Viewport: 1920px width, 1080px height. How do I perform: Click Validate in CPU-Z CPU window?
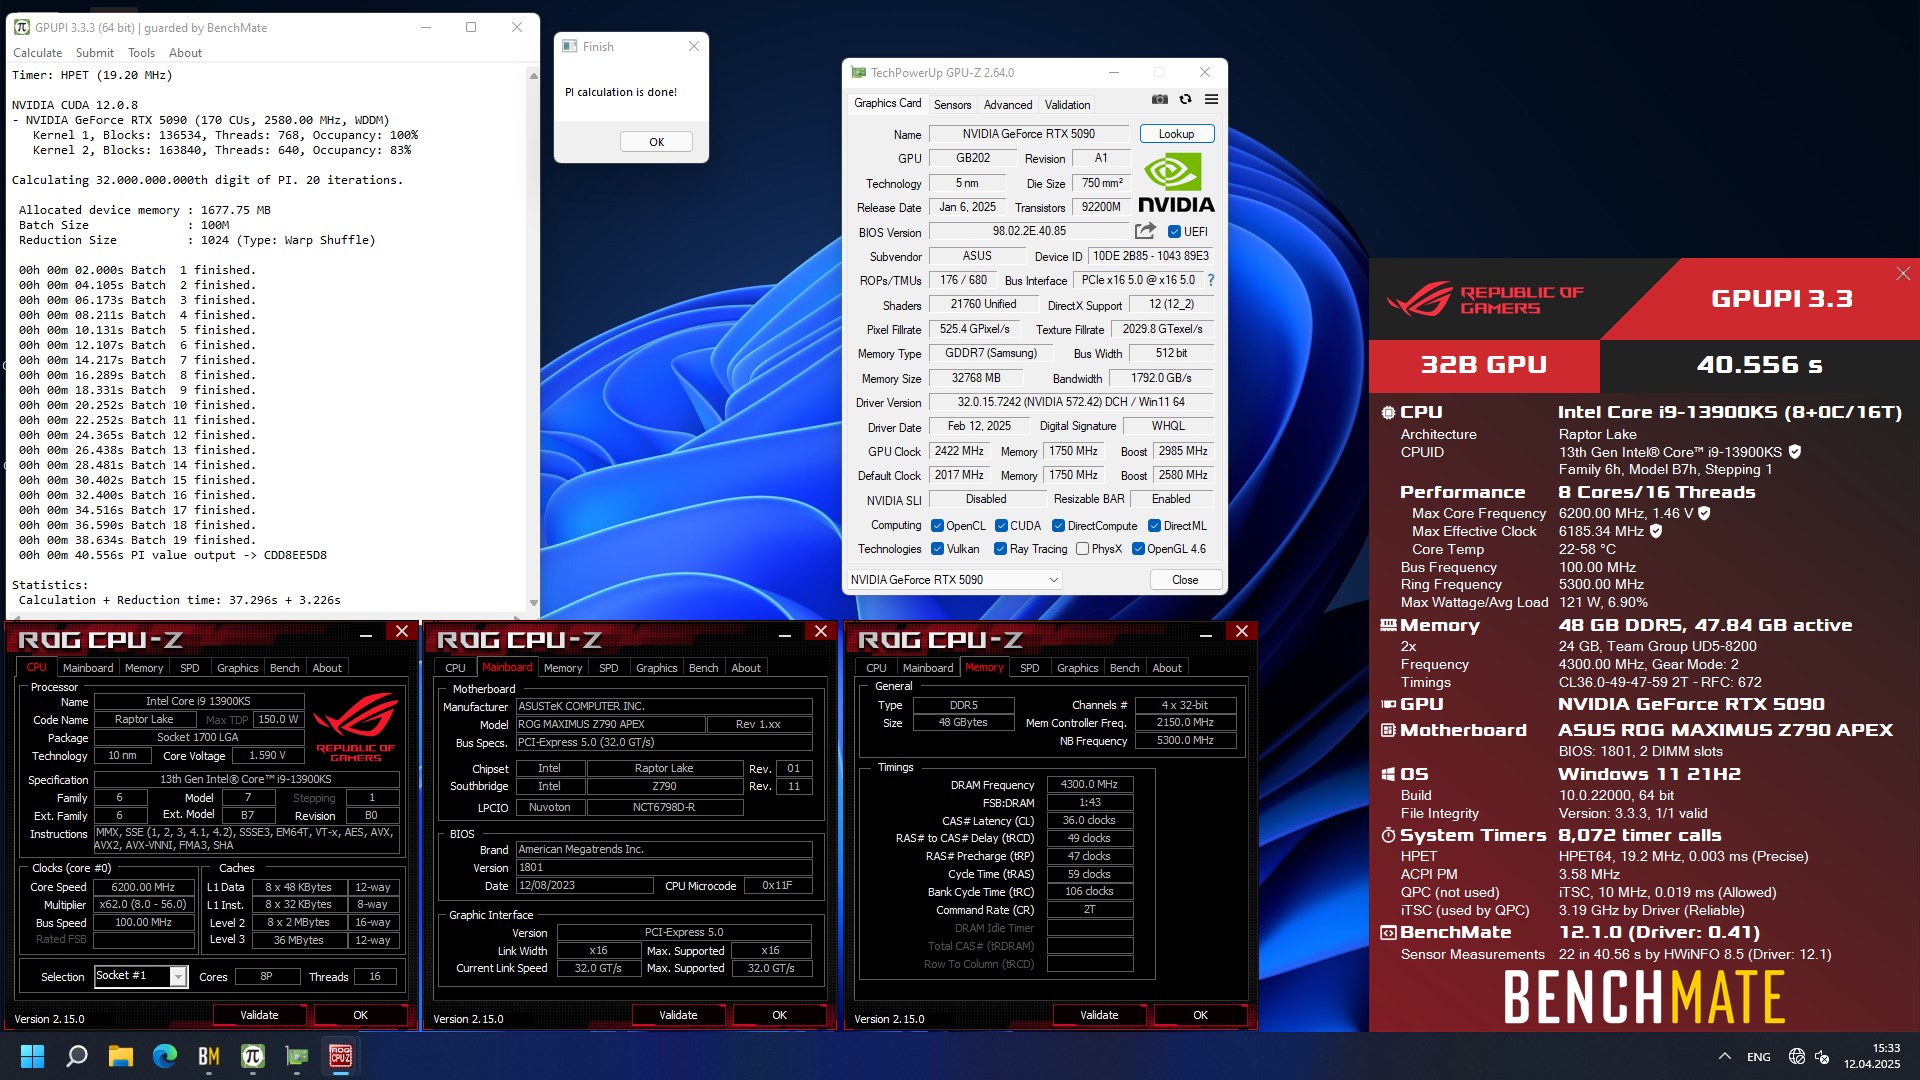pyautogui.click(x=259, y=1015)
